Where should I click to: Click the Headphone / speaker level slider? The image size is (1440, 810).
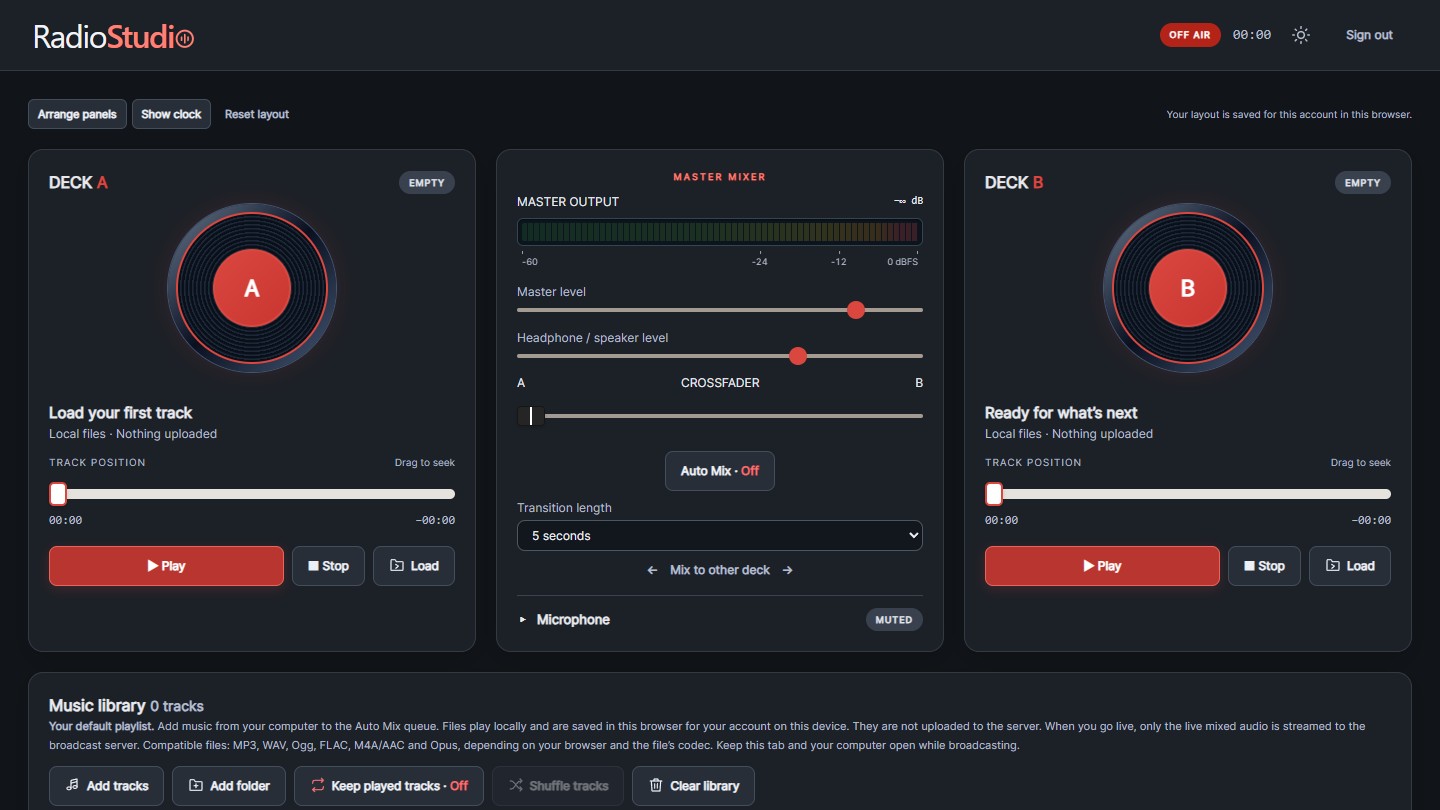click(x=720, y=356)
